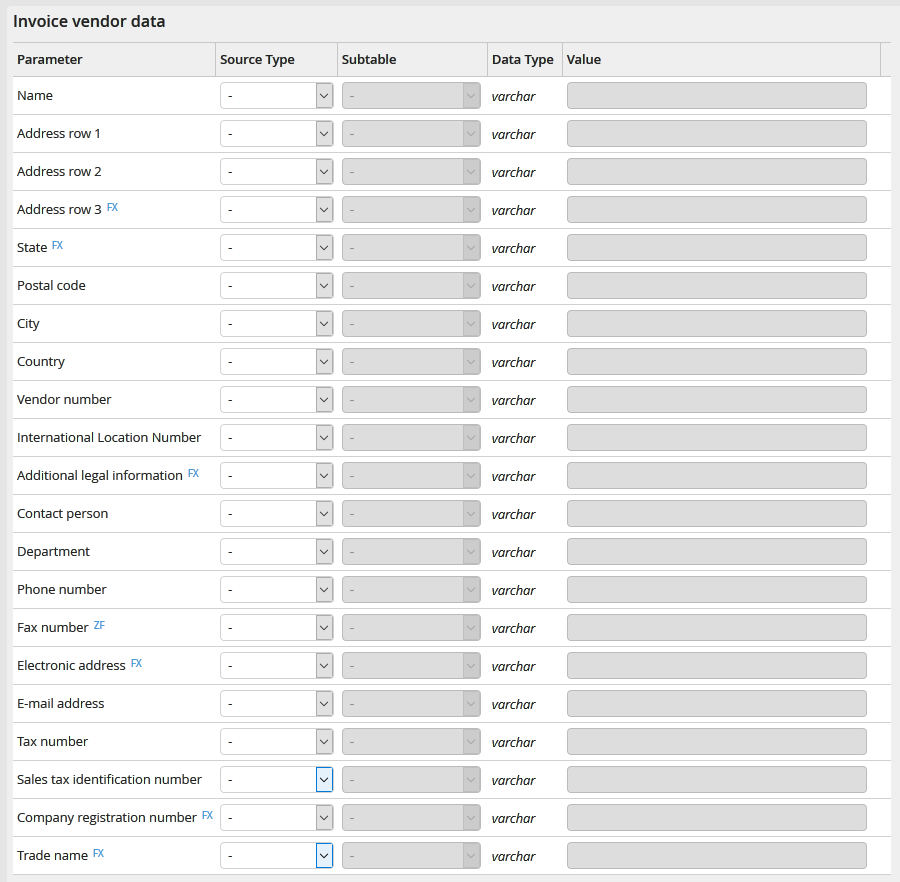The image size is (900, 882).
Task: Open Source Type for Company registration number
Action: (277, 818)
